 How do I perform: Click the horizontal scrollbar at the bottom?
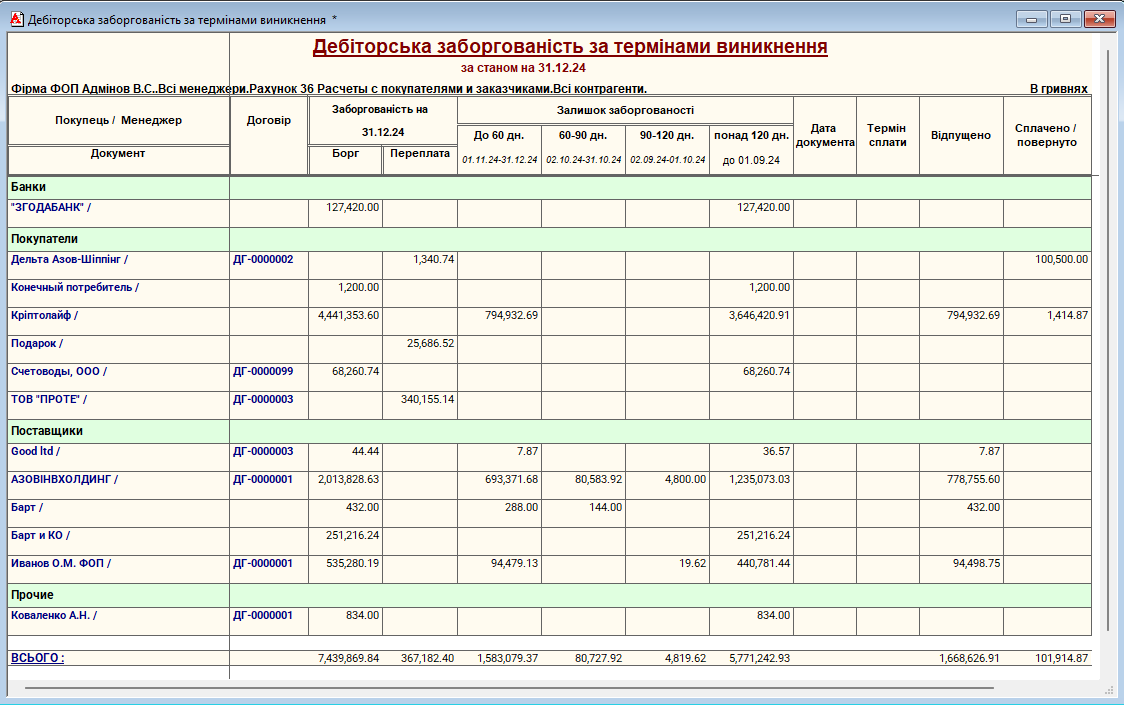[500, 689]
